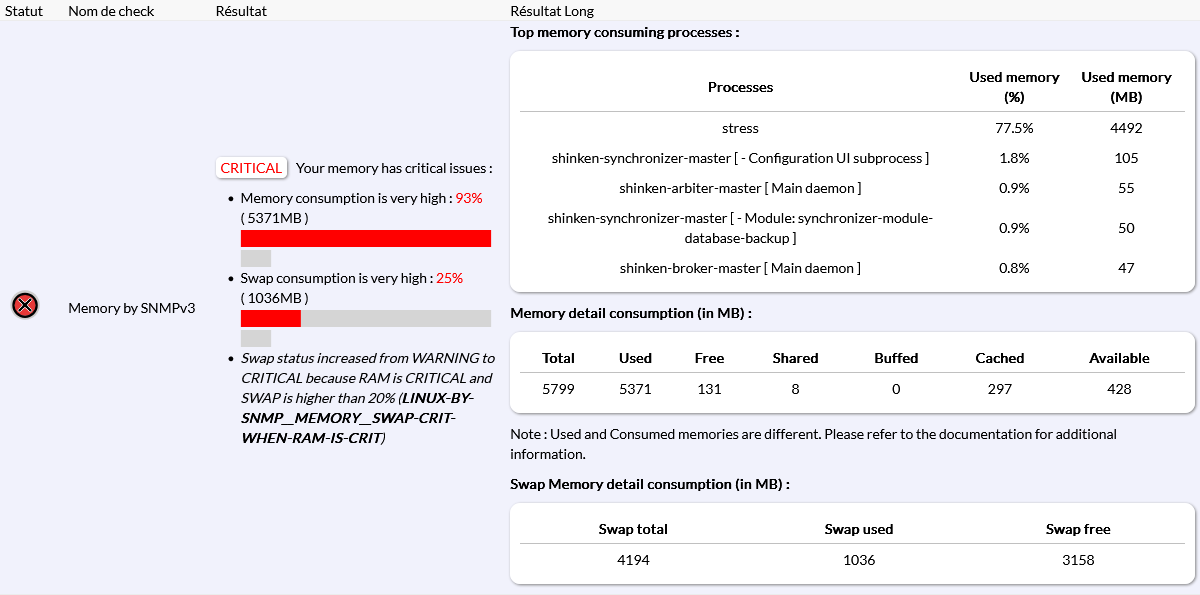Click the Swap free value 3158
The image size is (1200, 595).
click(x=1078, y=560)
